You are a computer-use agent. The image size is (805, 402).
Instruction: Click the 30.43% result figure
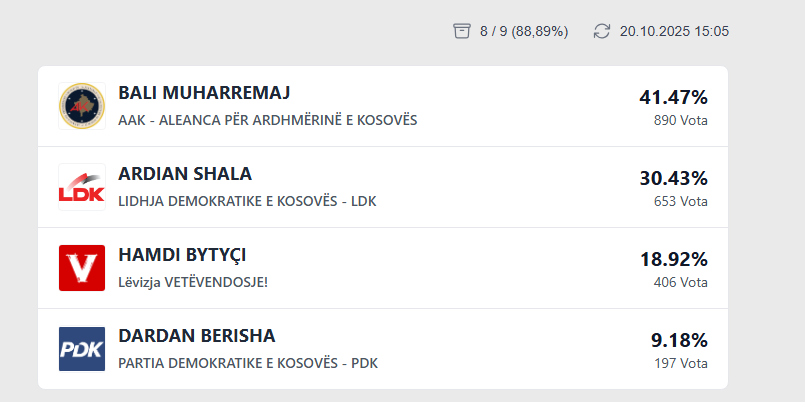673,178
